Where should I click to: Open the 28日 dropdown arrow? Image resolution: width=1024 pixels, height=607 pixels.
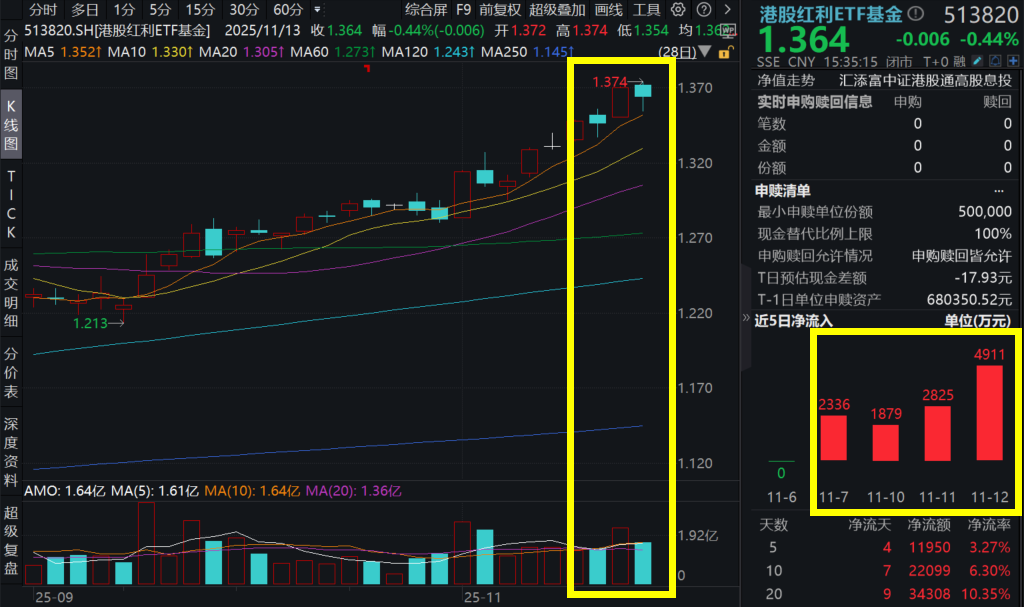tap(704, 50)
